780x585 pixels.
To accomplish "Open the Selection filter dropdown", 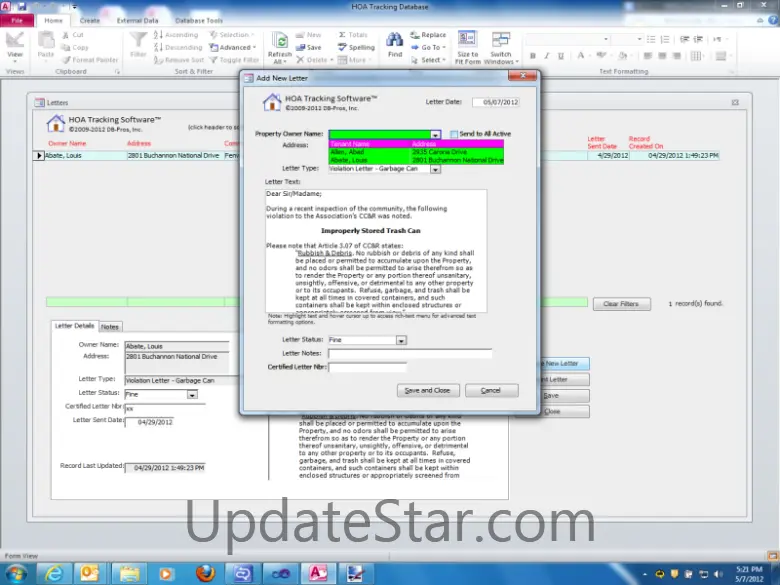I will click(x=232, y=35).
